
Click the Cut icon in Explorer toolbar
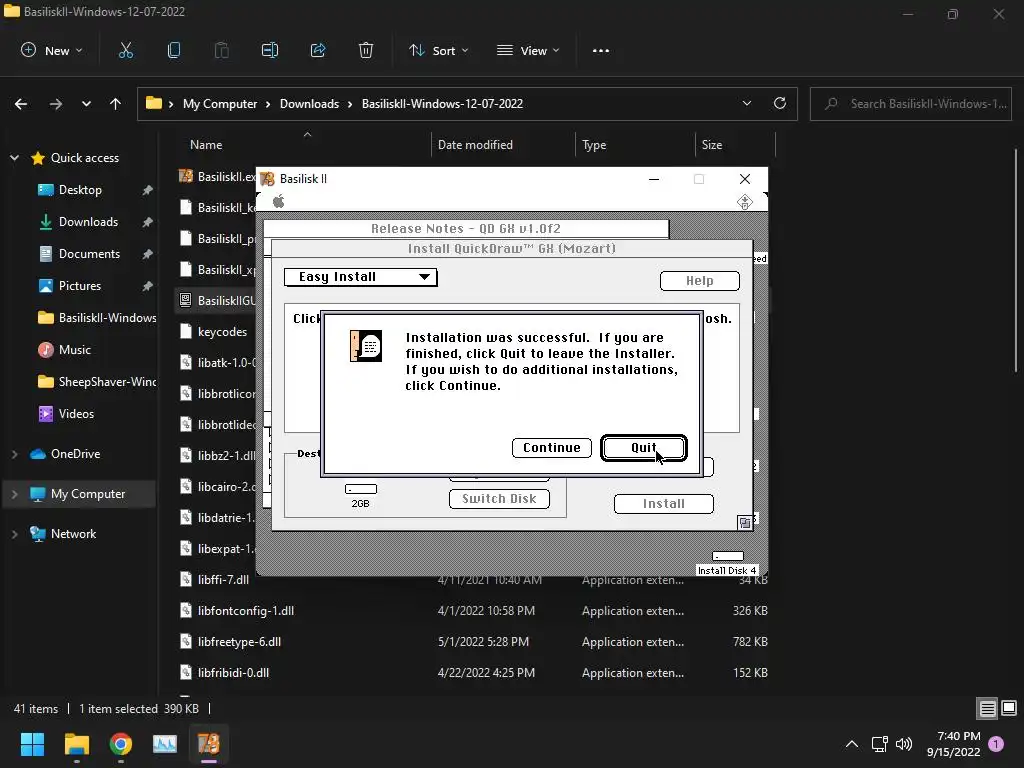click(125, 50)
